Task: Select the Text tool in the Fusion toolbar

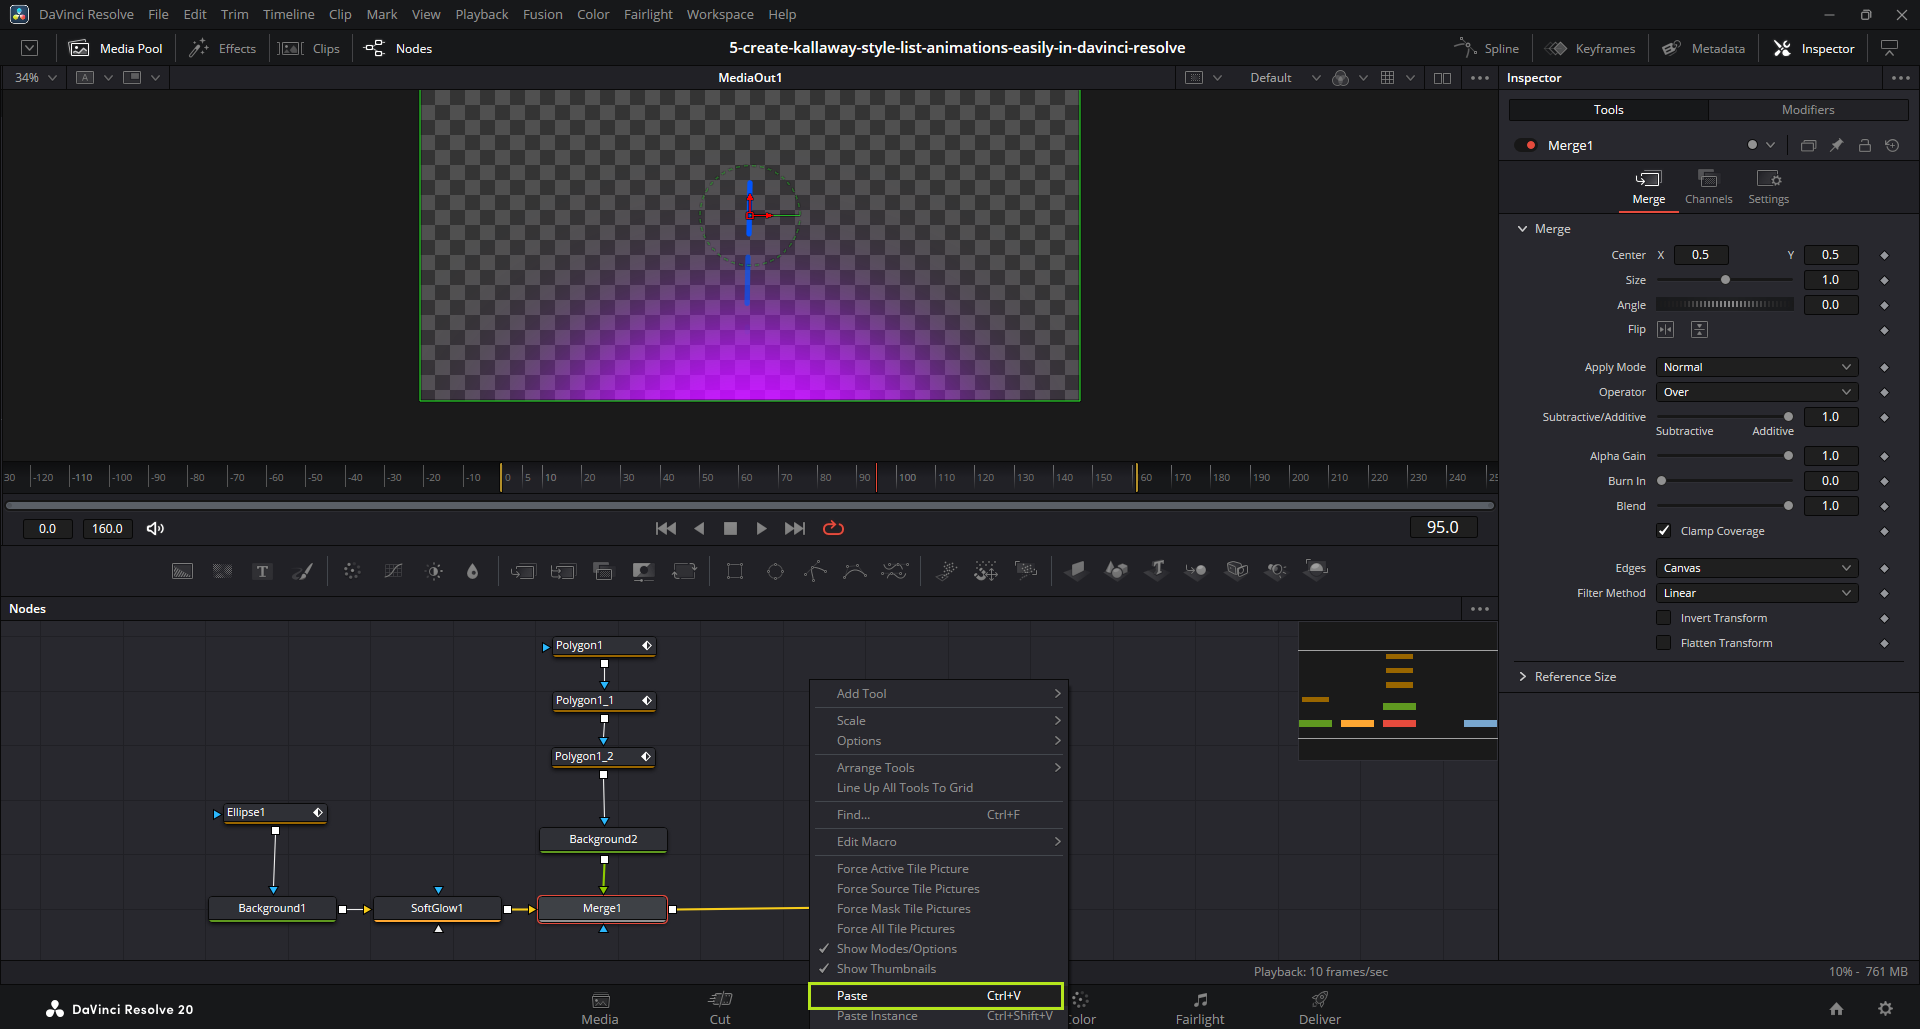Action: [x=262, y=571]
